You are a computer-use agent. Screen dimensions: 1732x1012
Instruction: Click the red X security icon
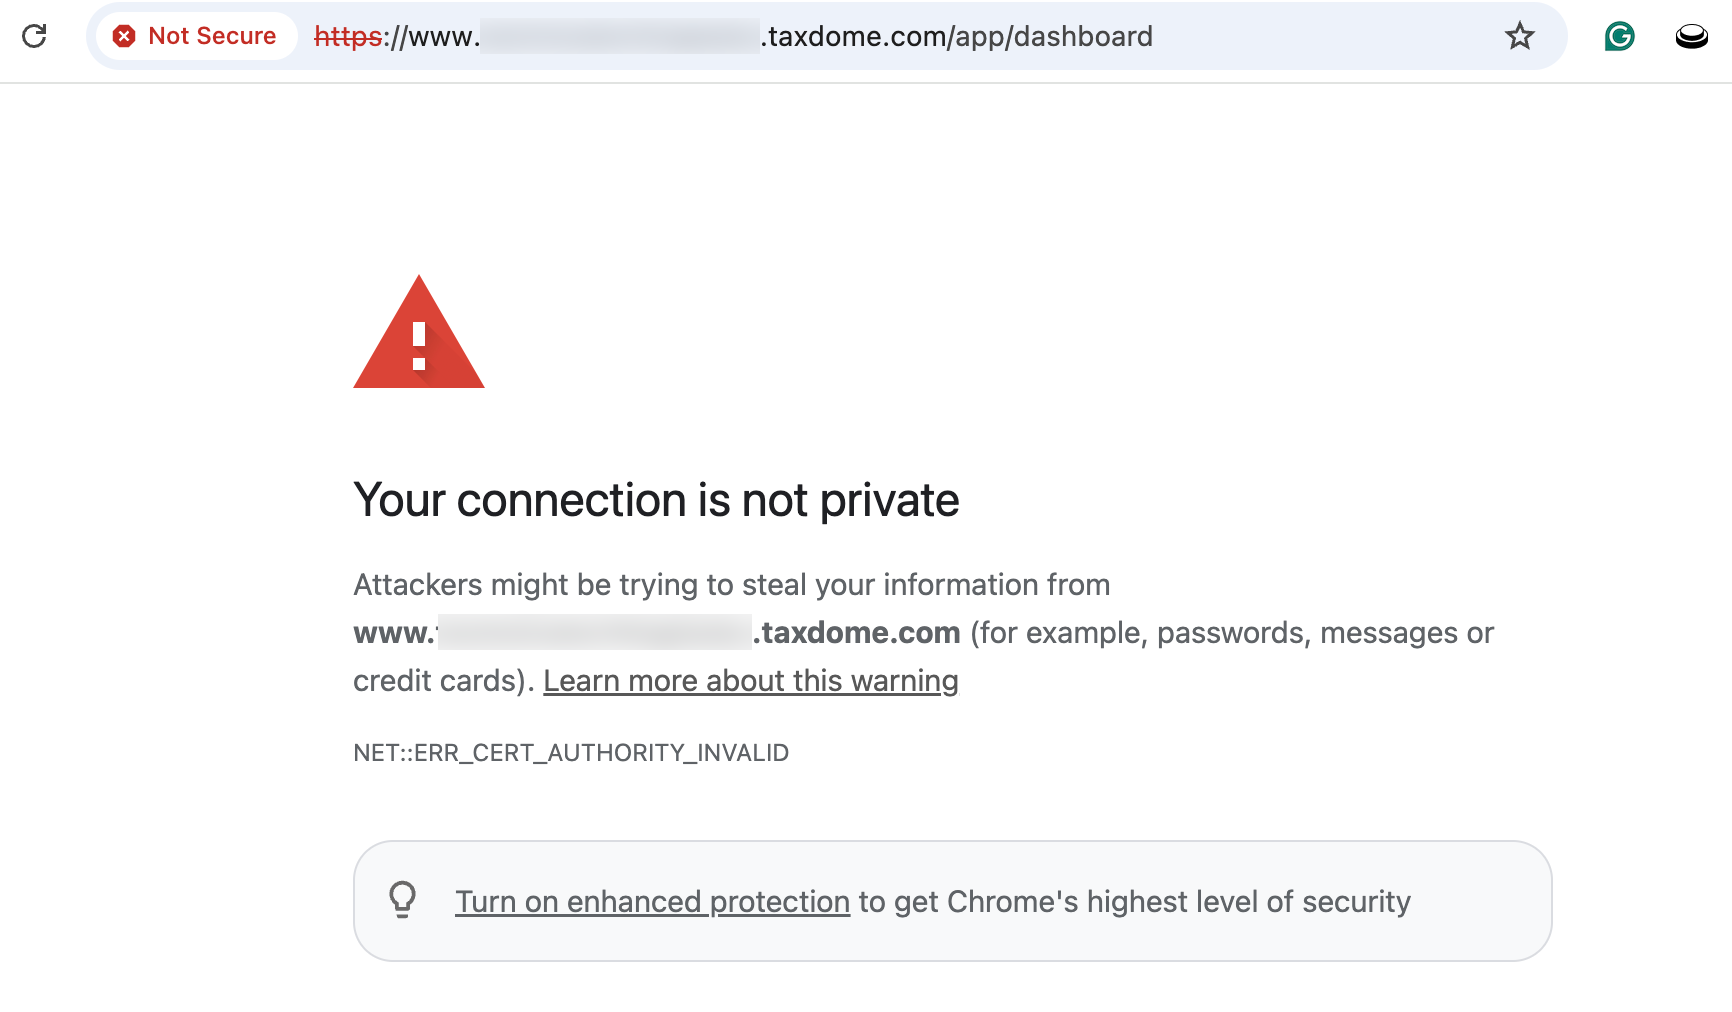[124, 36]
